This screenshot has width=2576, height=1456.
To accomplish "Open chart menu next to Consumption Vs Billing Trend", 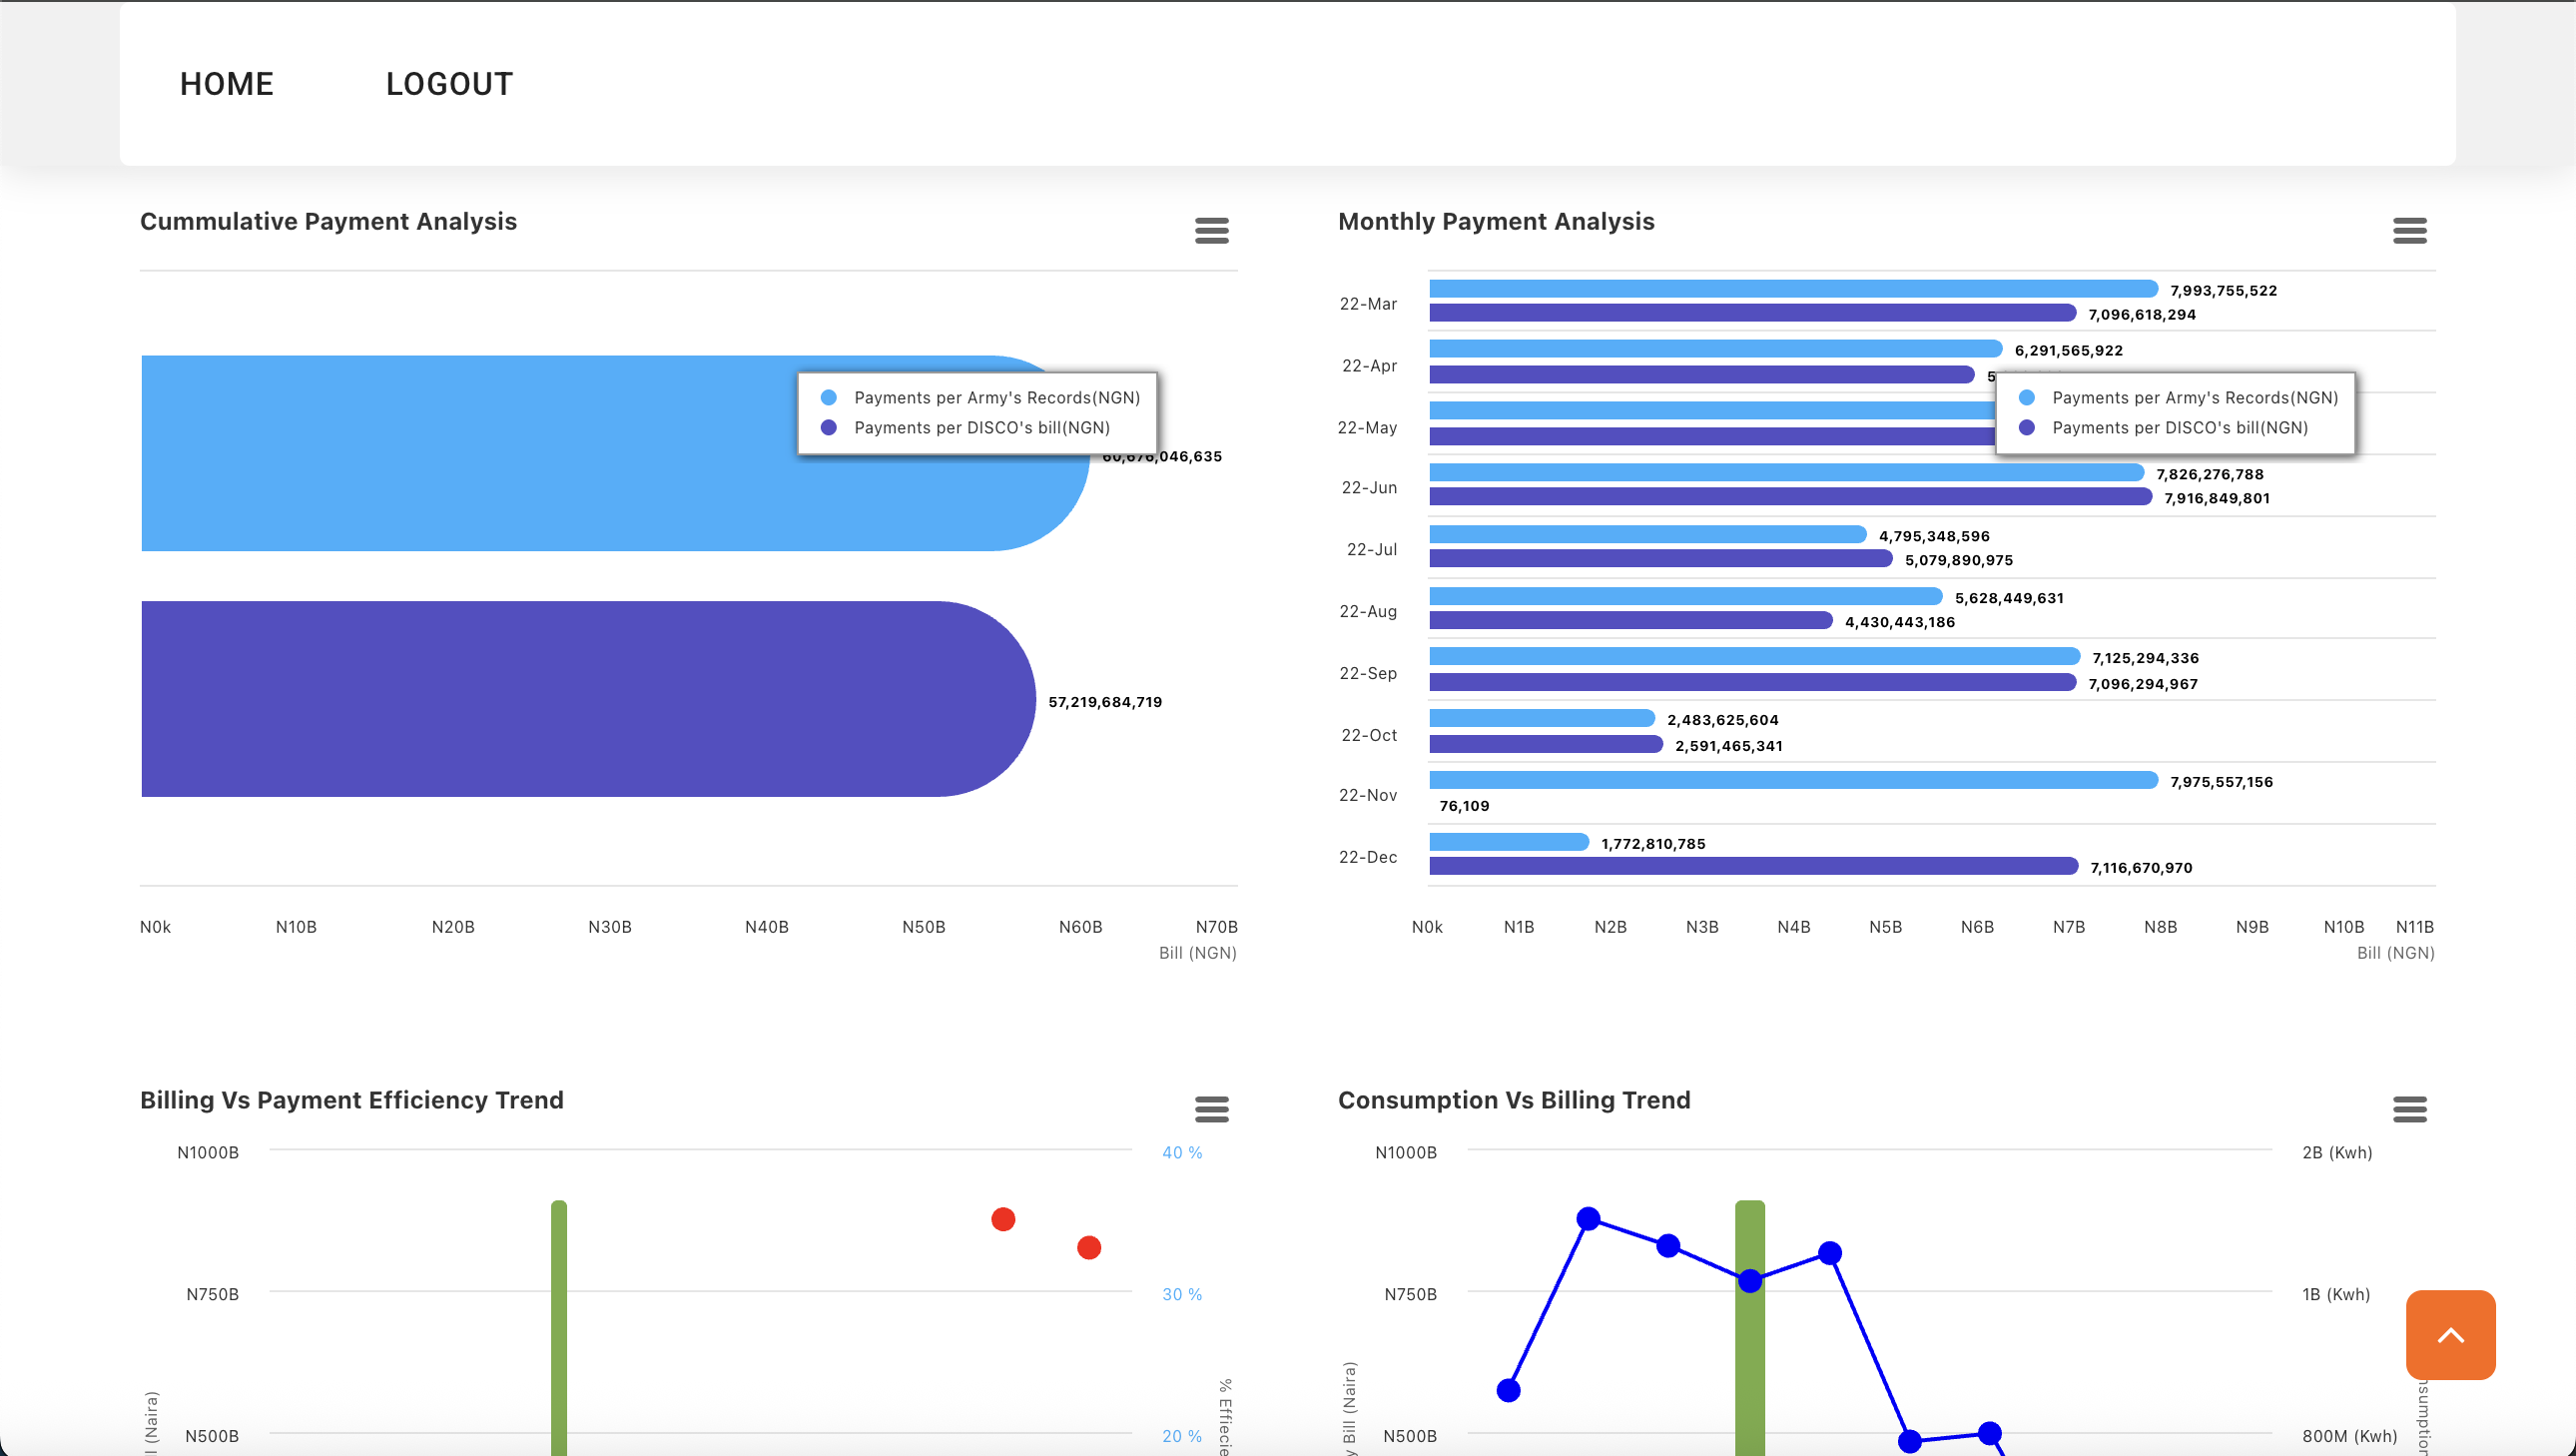I will click(x=2411, y=1110).
